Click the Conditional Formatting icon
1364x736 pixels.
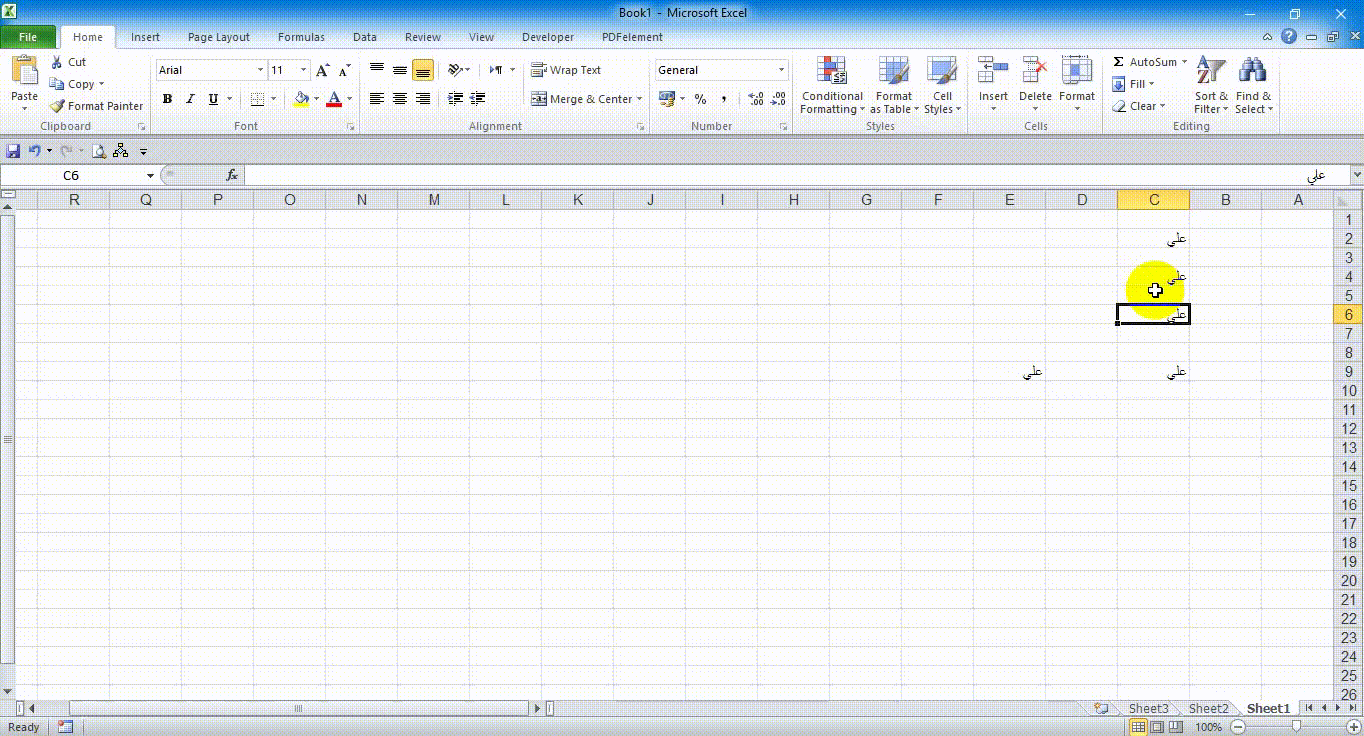[831, 70]
